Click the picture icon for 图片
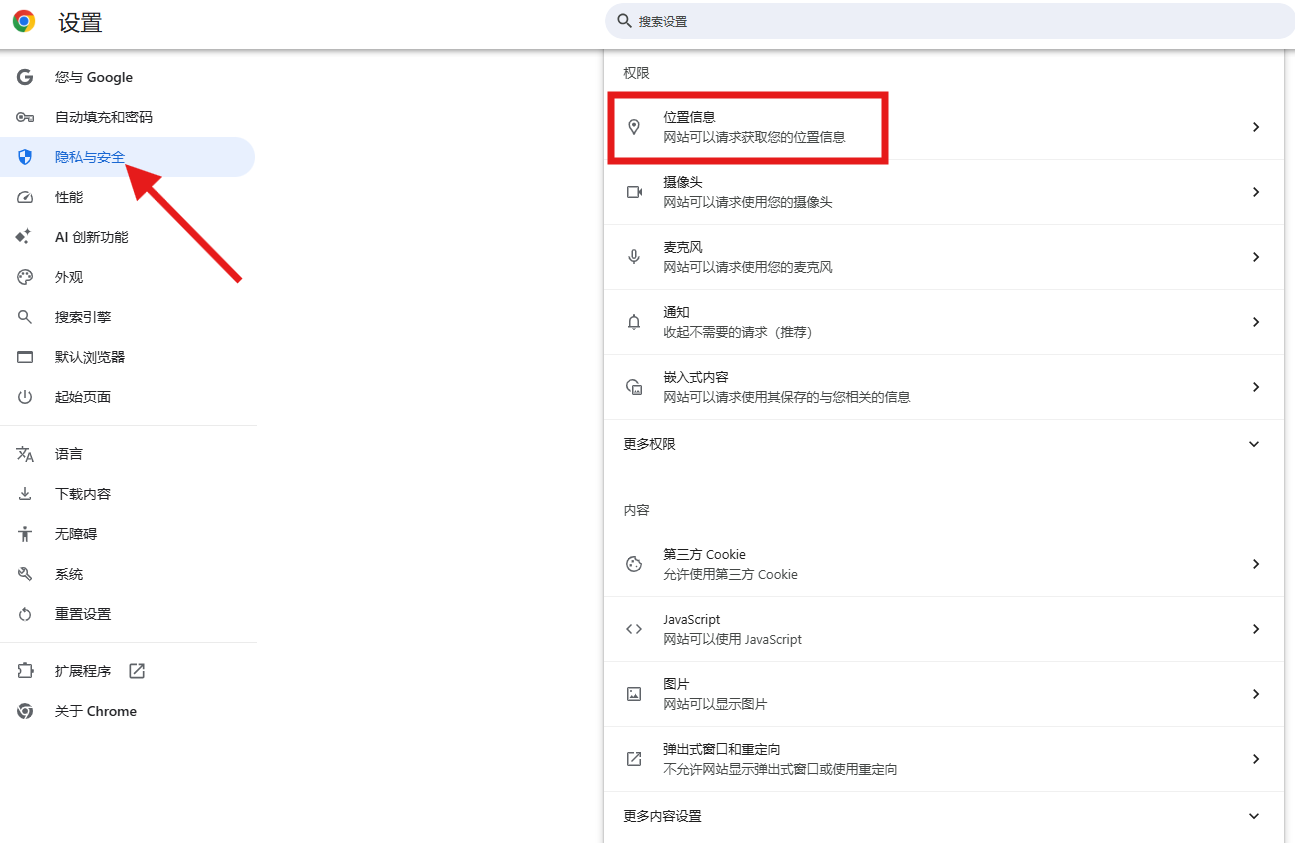1295x843 pixels. click(x=634, y=694)
